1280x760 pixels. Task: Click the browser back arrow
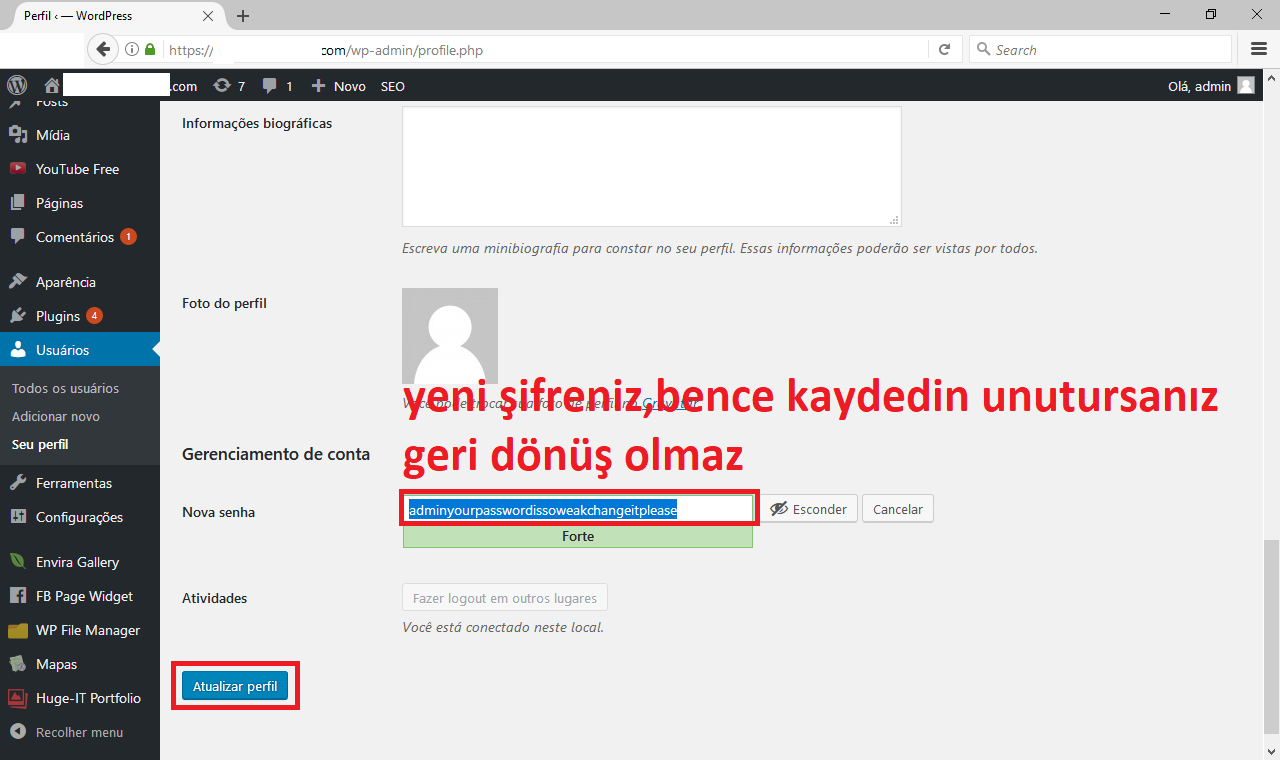pos(103,49)
